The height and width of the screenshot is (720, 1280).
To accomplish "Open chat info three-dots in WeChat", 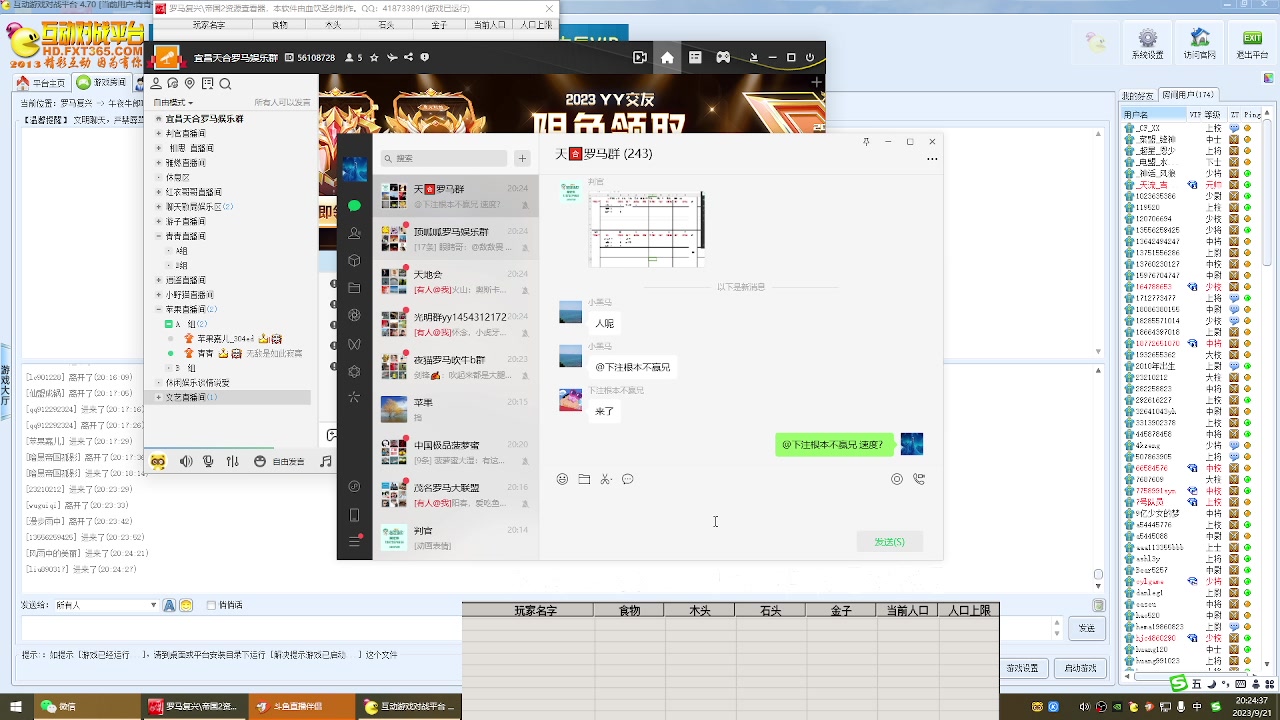I will [932, 159].
